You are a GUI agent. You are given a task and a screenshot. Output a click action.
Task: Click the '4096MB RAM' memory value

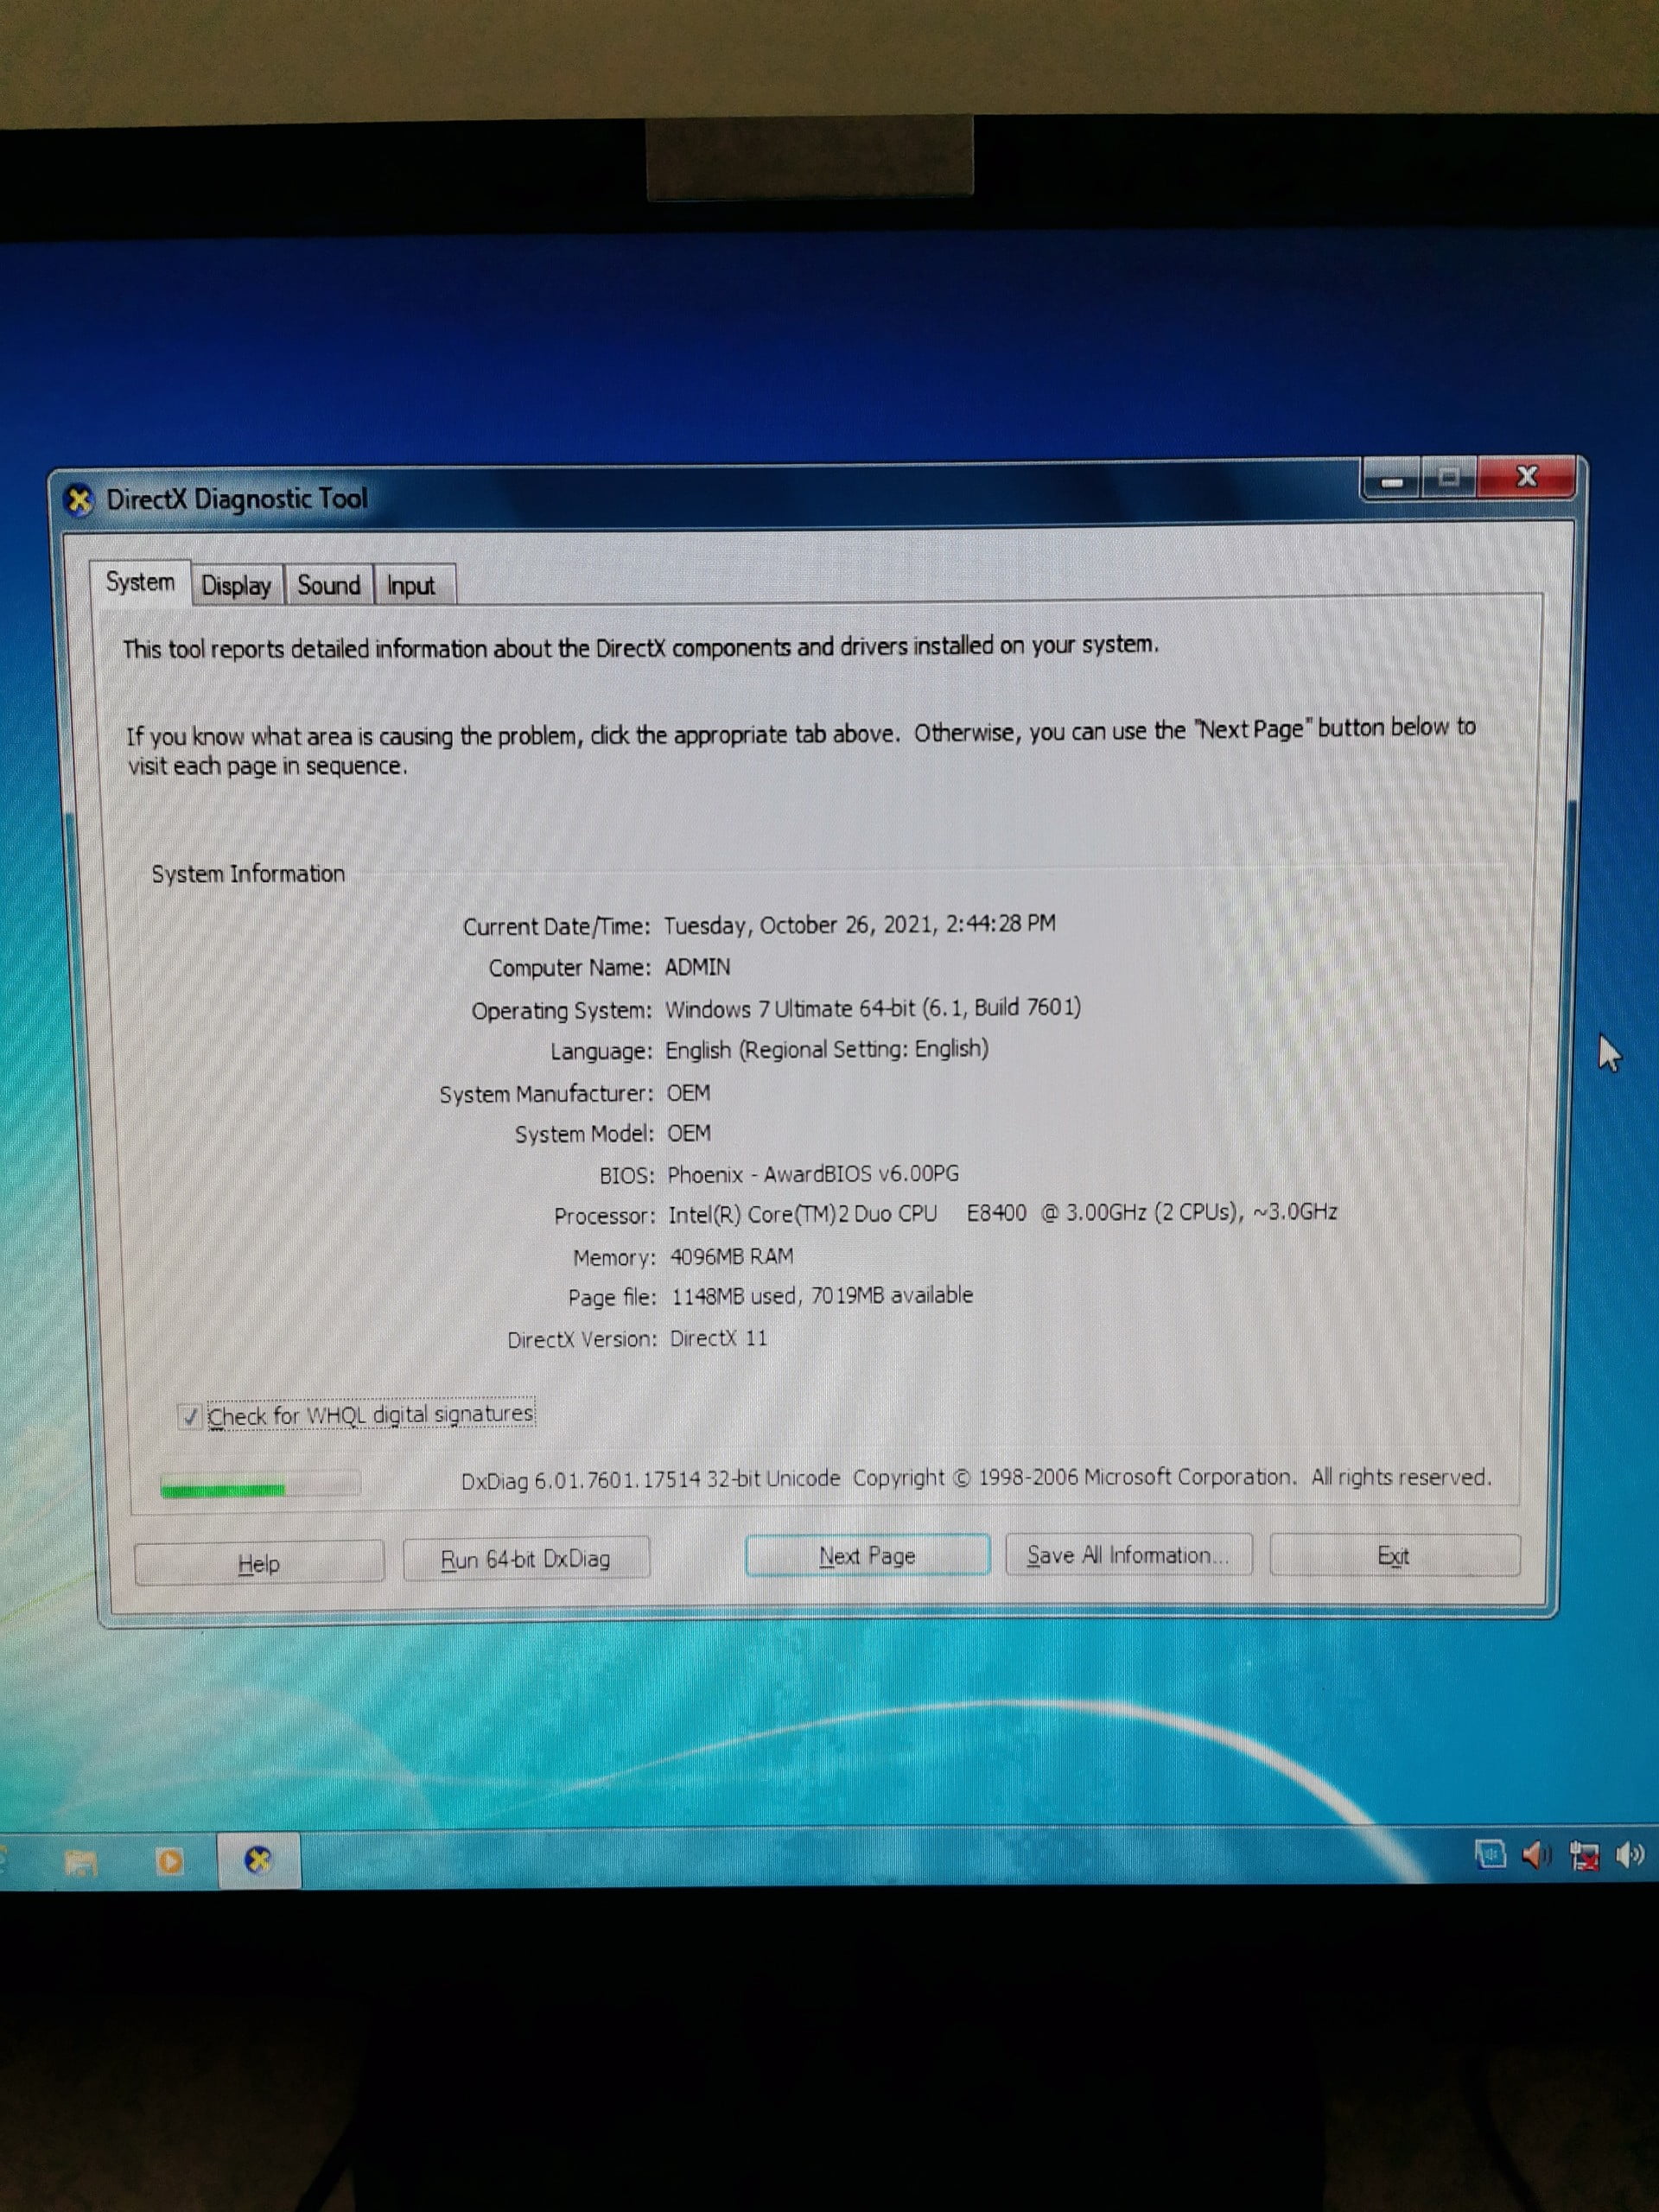coord(732,1256)
